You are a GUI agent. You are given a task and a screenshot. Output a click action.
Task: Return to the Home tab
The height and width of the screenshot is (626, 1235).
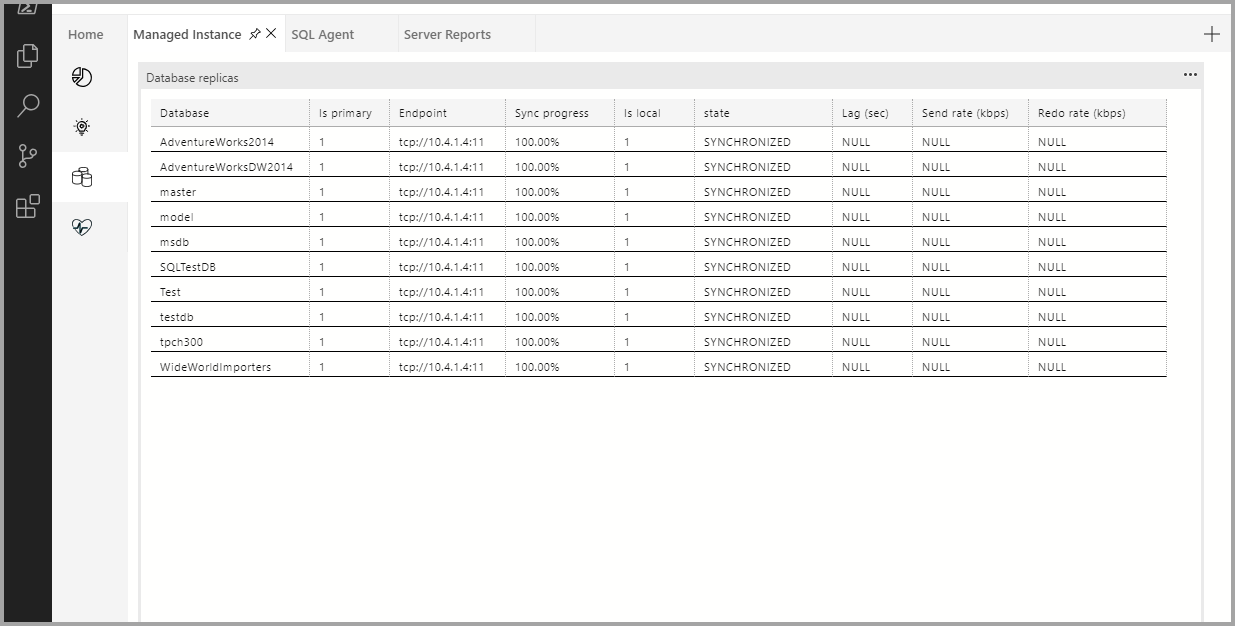tap(85, 33)
